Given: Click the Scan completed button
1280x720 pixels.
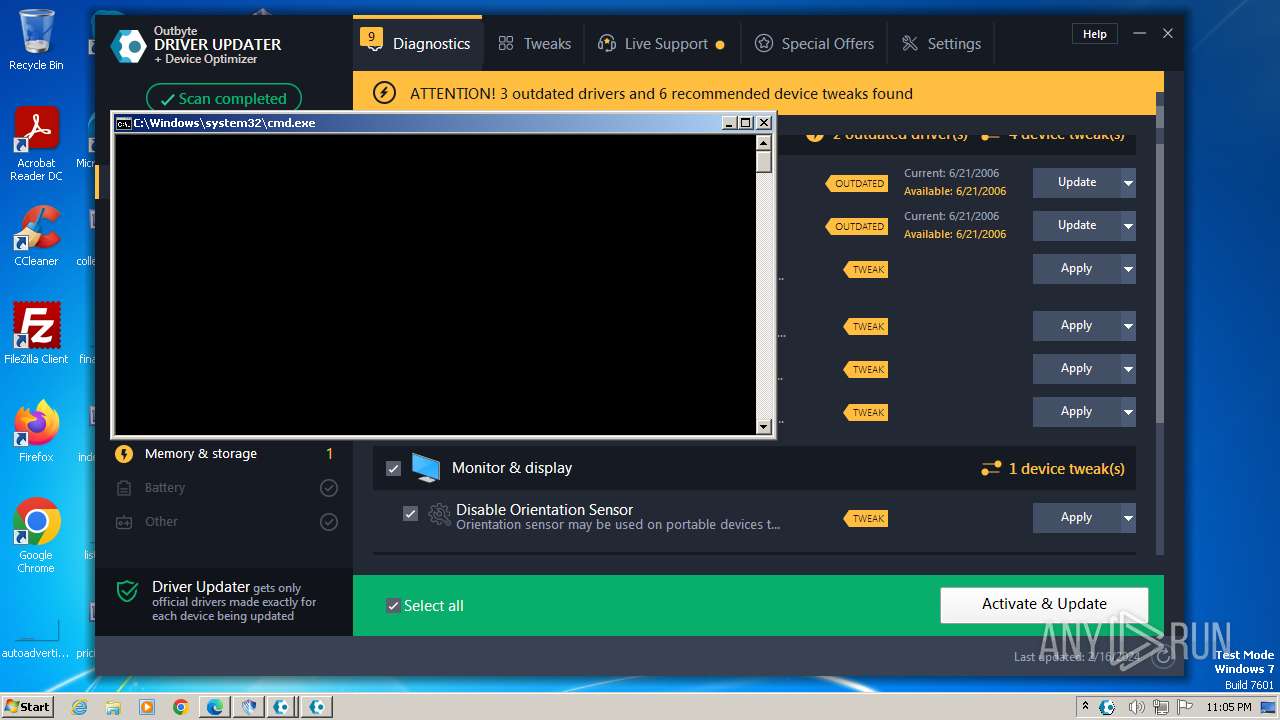Looking at the screenshot, I should click(x=224, y=98).
